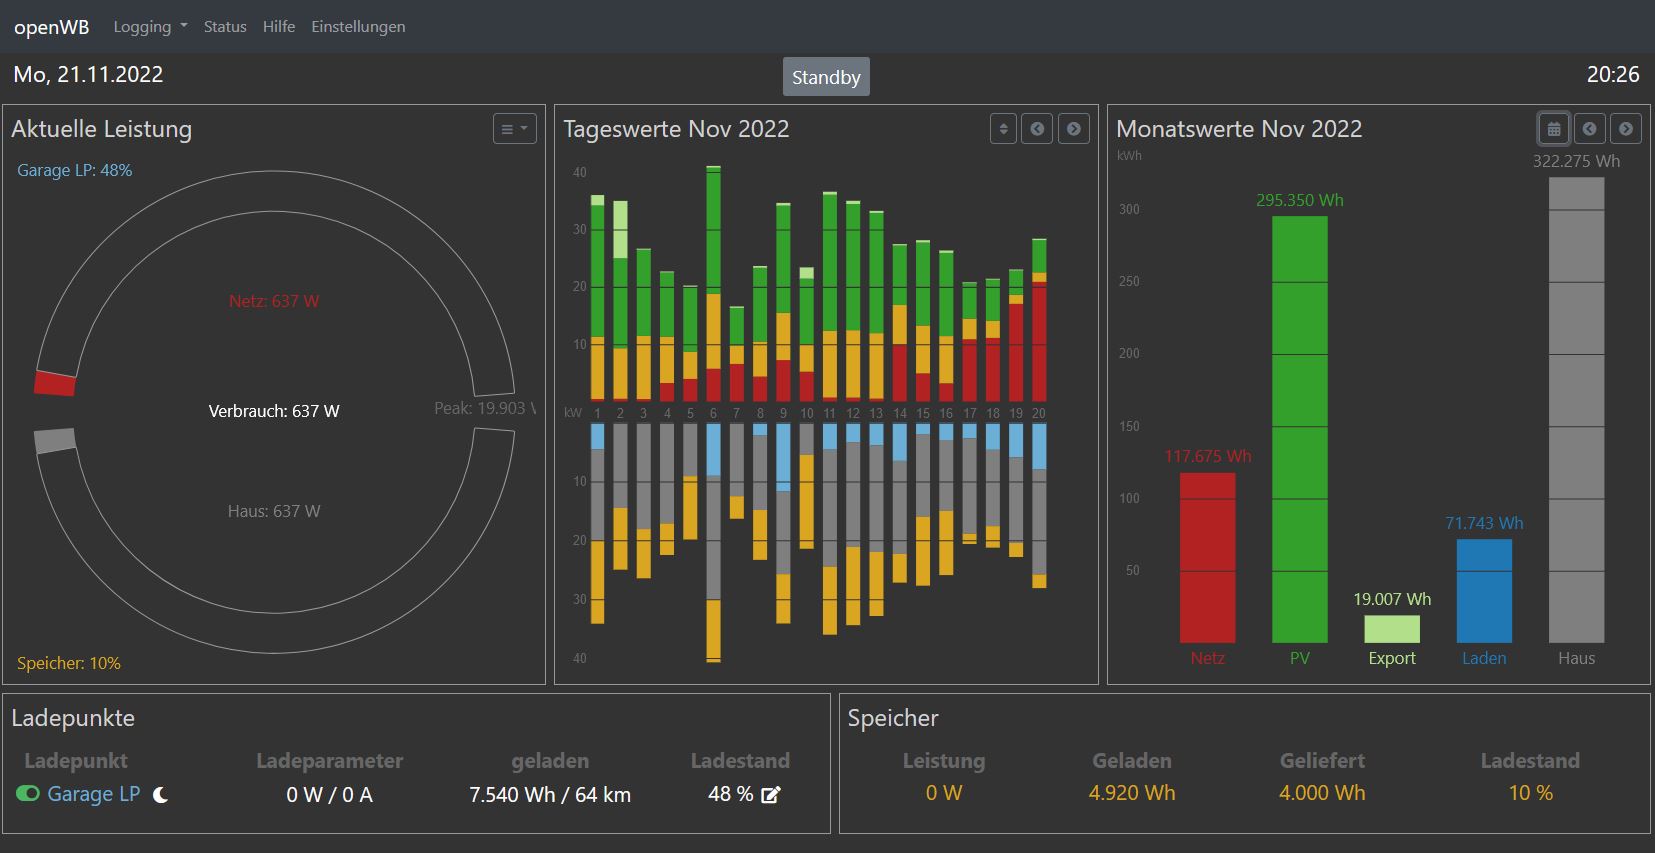The height and width of the screenshot is (853, 1655).
Task: Click the Standby charge mode button
Action: pos(825,77)
